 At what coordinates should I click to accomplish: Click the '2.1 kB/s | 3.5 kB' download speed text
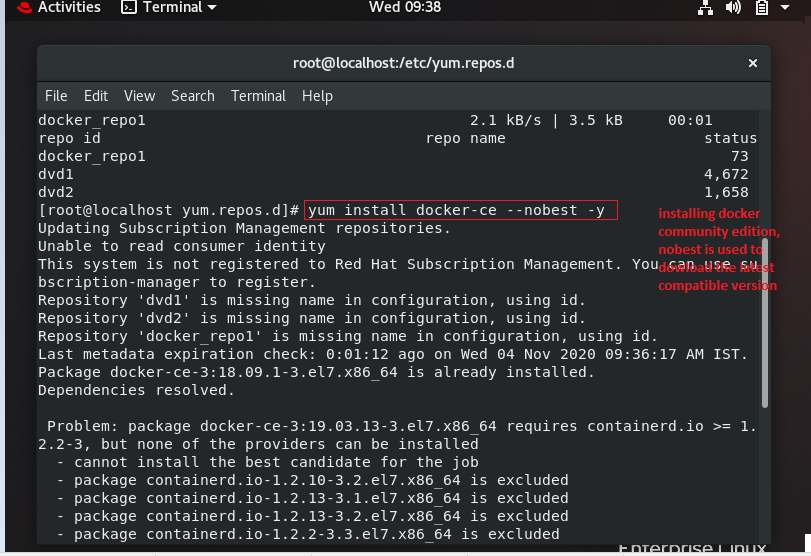coord(546,121)
